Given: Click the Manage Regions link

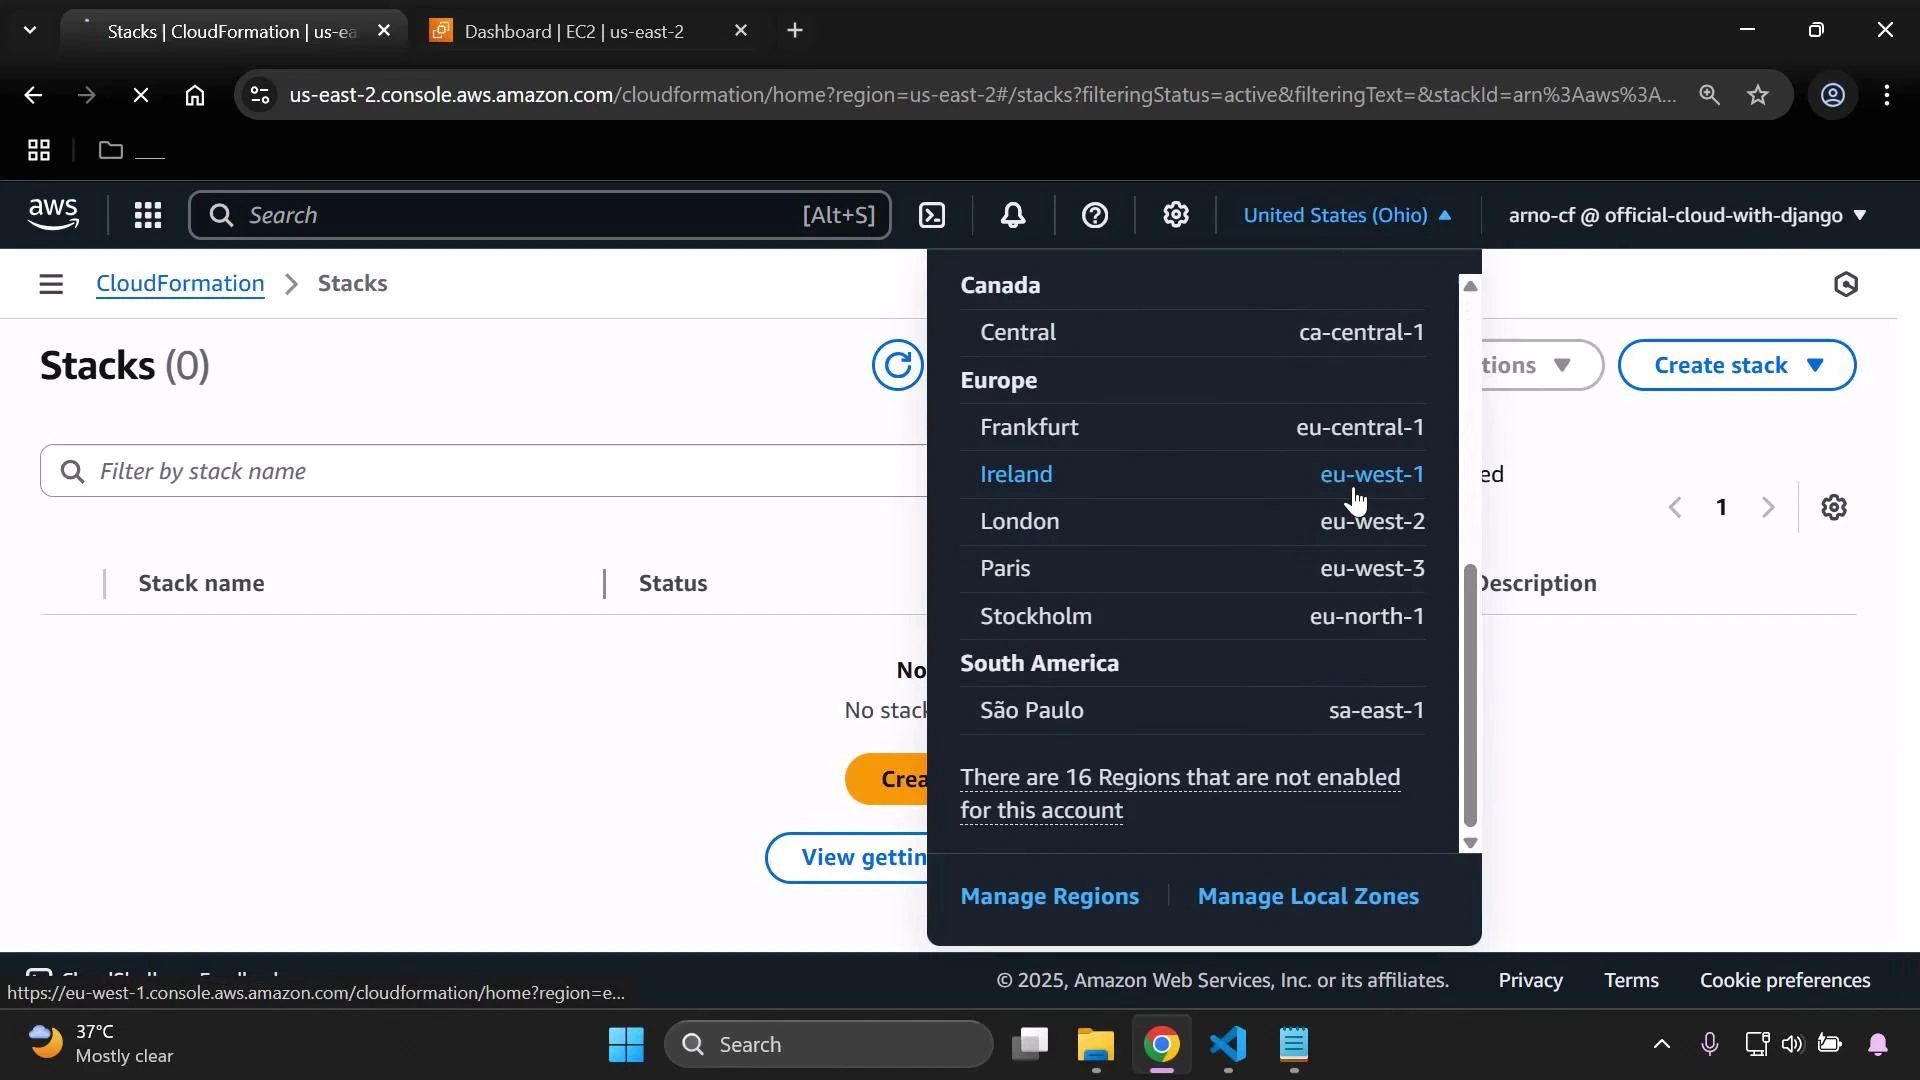Looking at the screenshot, I should [1049, 897].
